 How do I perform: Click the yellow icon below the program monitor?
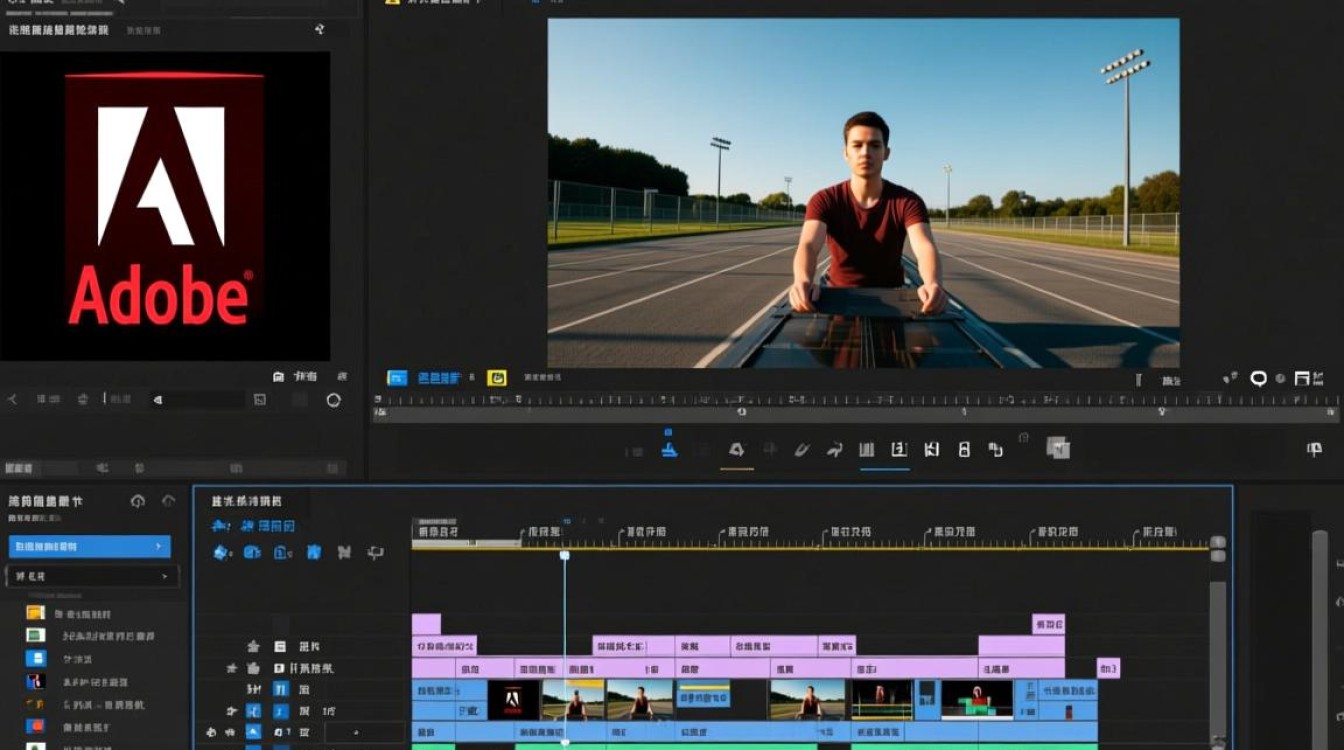[497, 378]
